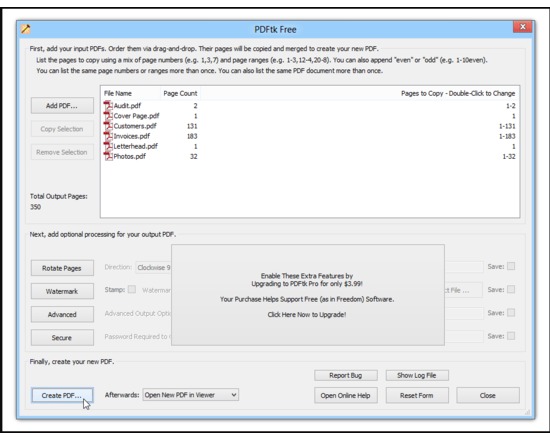Select the Cover Page.pdf file icon

click(x=108, y=116)
